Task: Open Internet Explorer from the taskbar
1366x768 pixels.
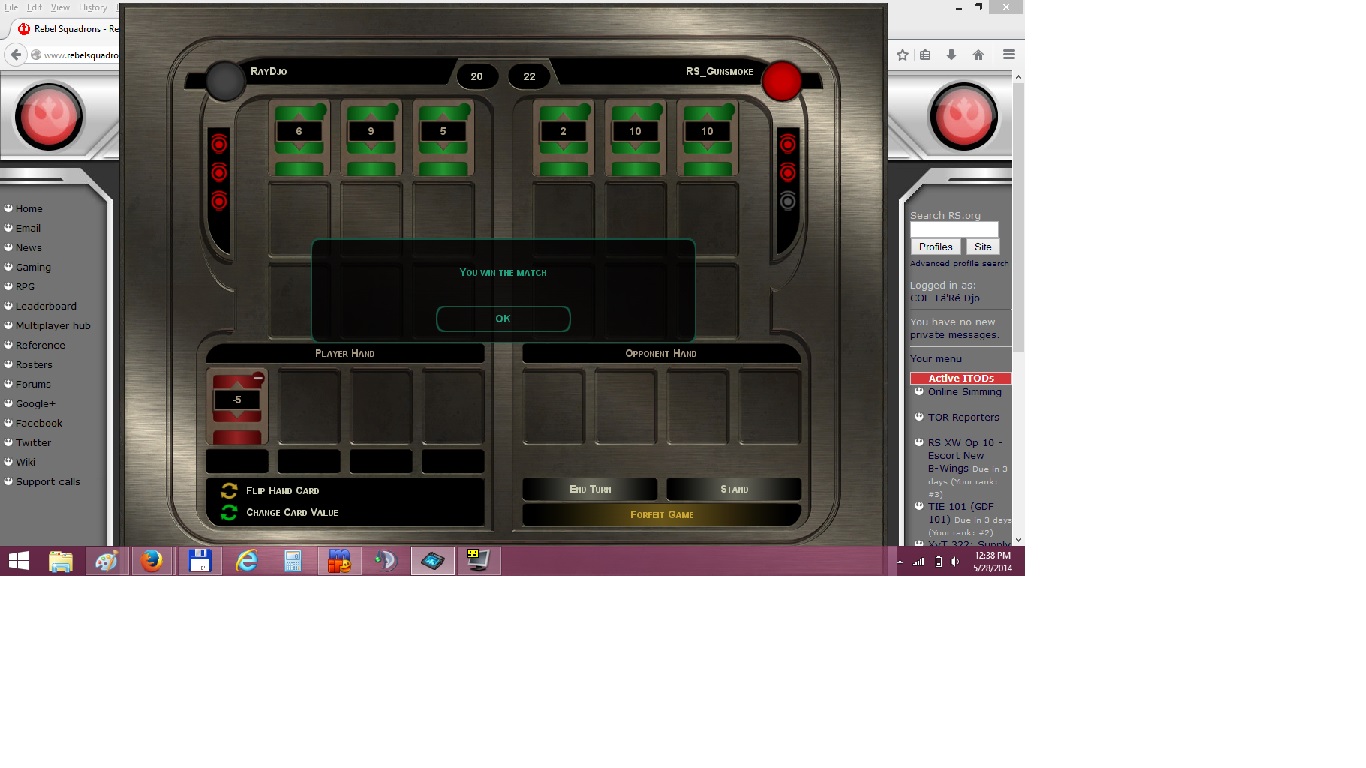Action: [x=246, y=561]
